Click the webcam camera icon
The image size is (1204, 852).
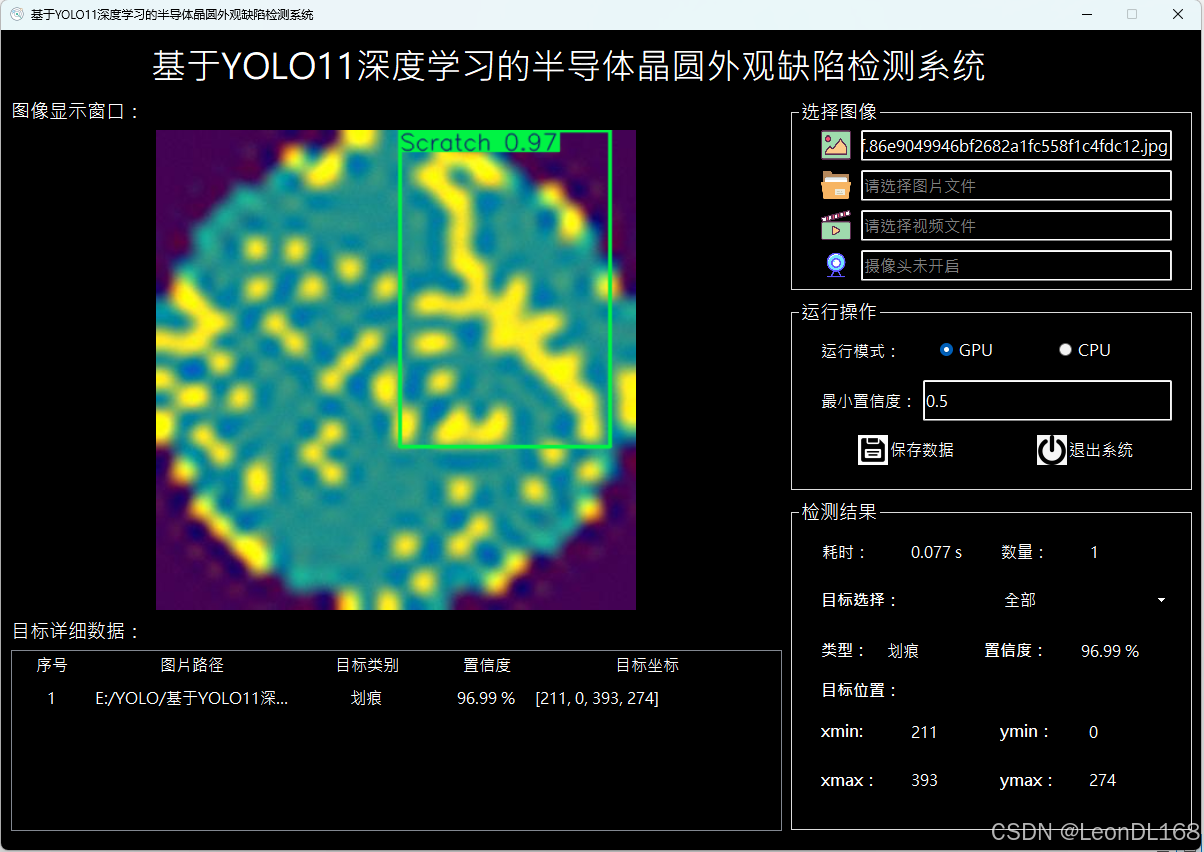836,265
